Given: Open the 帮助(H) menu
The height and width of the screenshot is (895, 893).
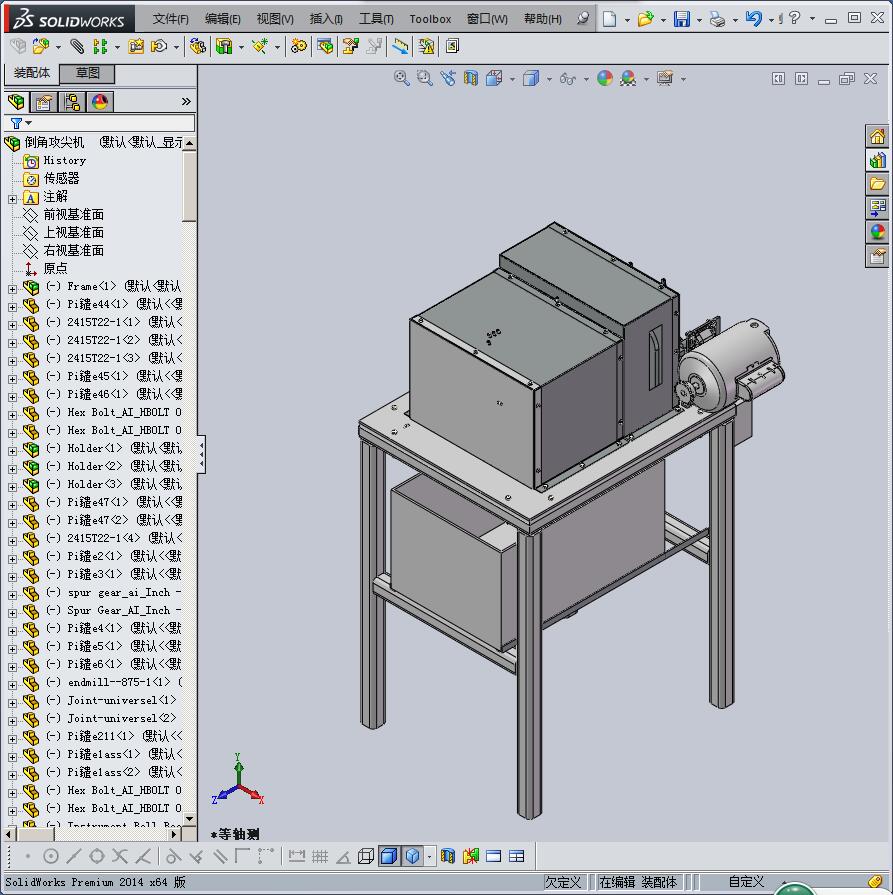Looking at the screenshot, I should (x=543, y=19).
